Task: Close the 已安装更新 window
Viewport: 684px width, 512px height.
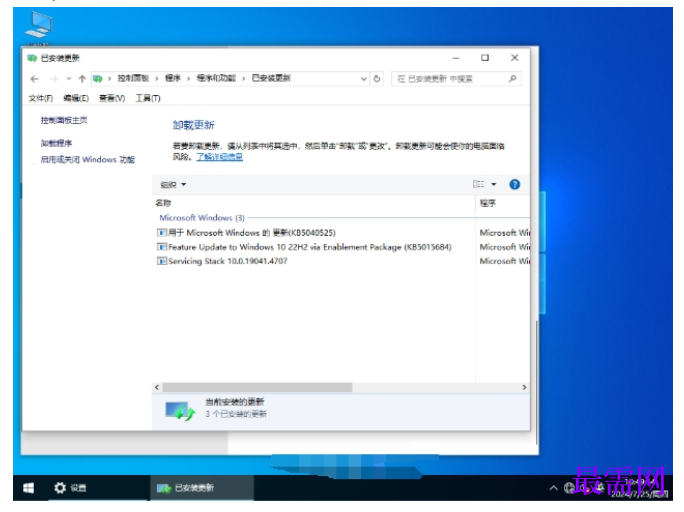Action: pyautogui.click(x=515, y=58)
